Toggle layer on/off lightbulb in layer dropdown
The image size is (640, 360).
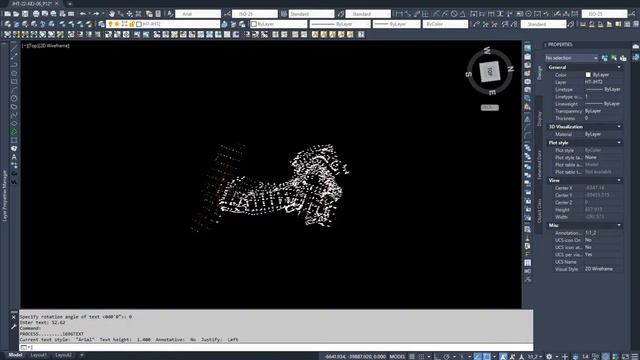click(x=110, y=24)
